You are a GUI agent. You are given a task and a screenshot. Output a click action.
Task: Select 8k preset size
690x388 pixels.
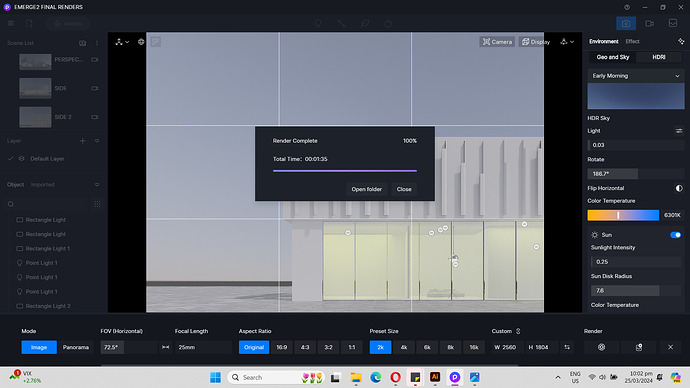pyautogui.click(x=450, y=347)
